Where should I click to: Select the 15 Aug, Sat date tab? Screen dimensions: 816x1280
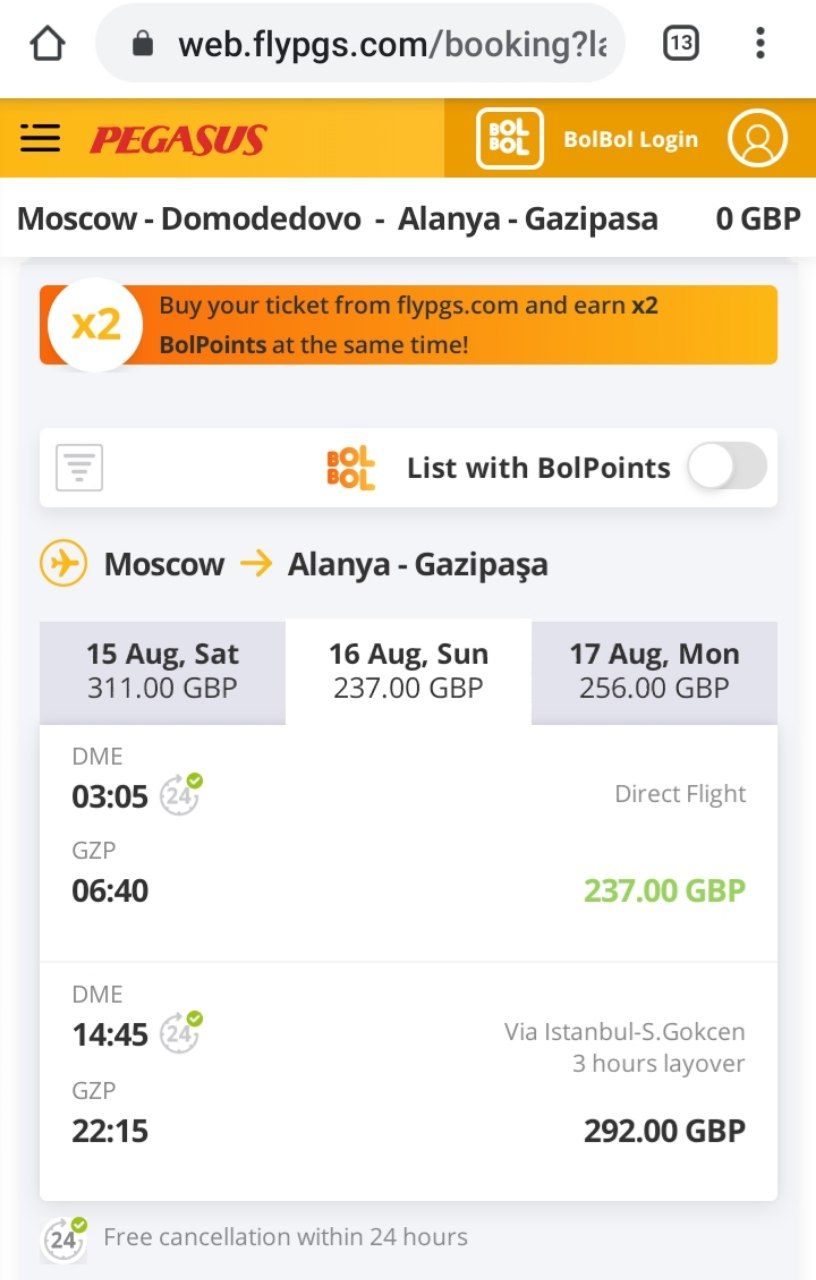[162, 671]
